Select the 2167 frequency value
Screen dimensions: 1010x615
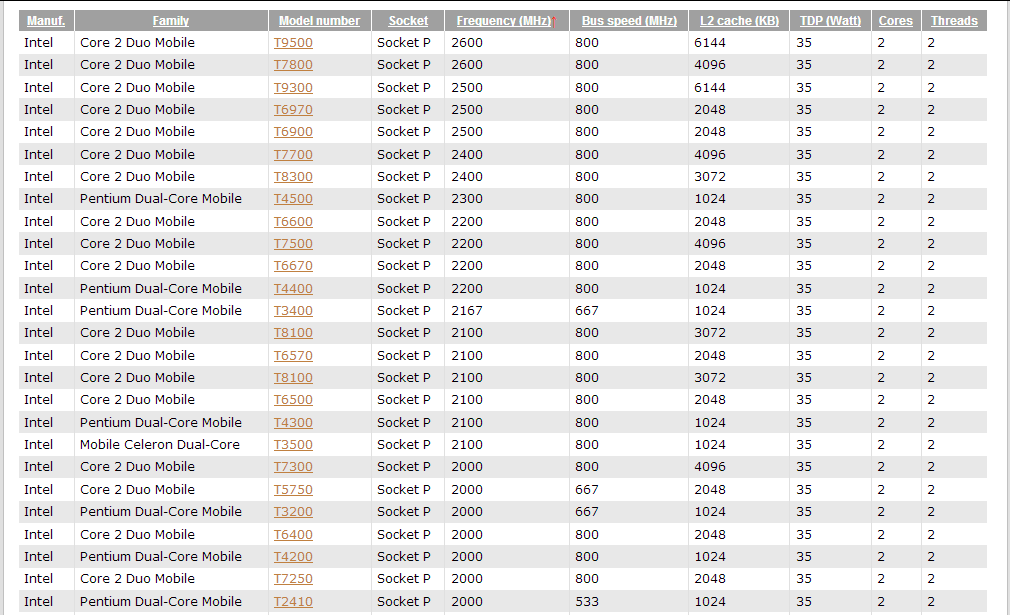point(467,310)
